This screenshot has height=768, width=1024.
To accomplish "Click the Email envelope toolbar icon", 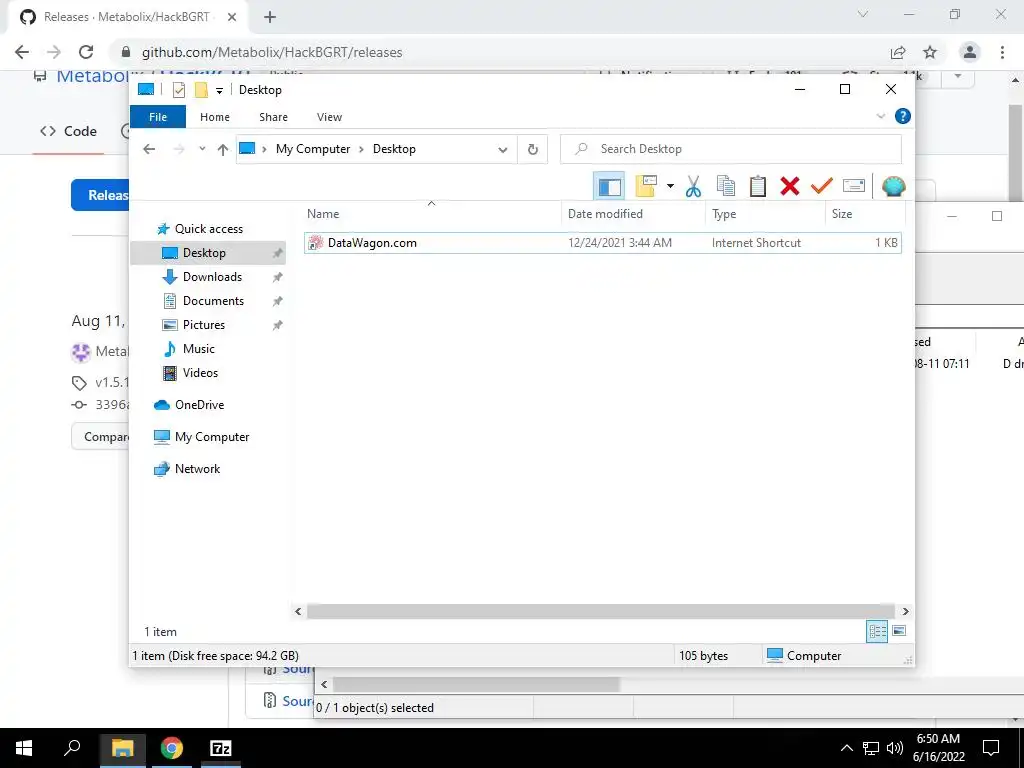I will pos(854,186).
